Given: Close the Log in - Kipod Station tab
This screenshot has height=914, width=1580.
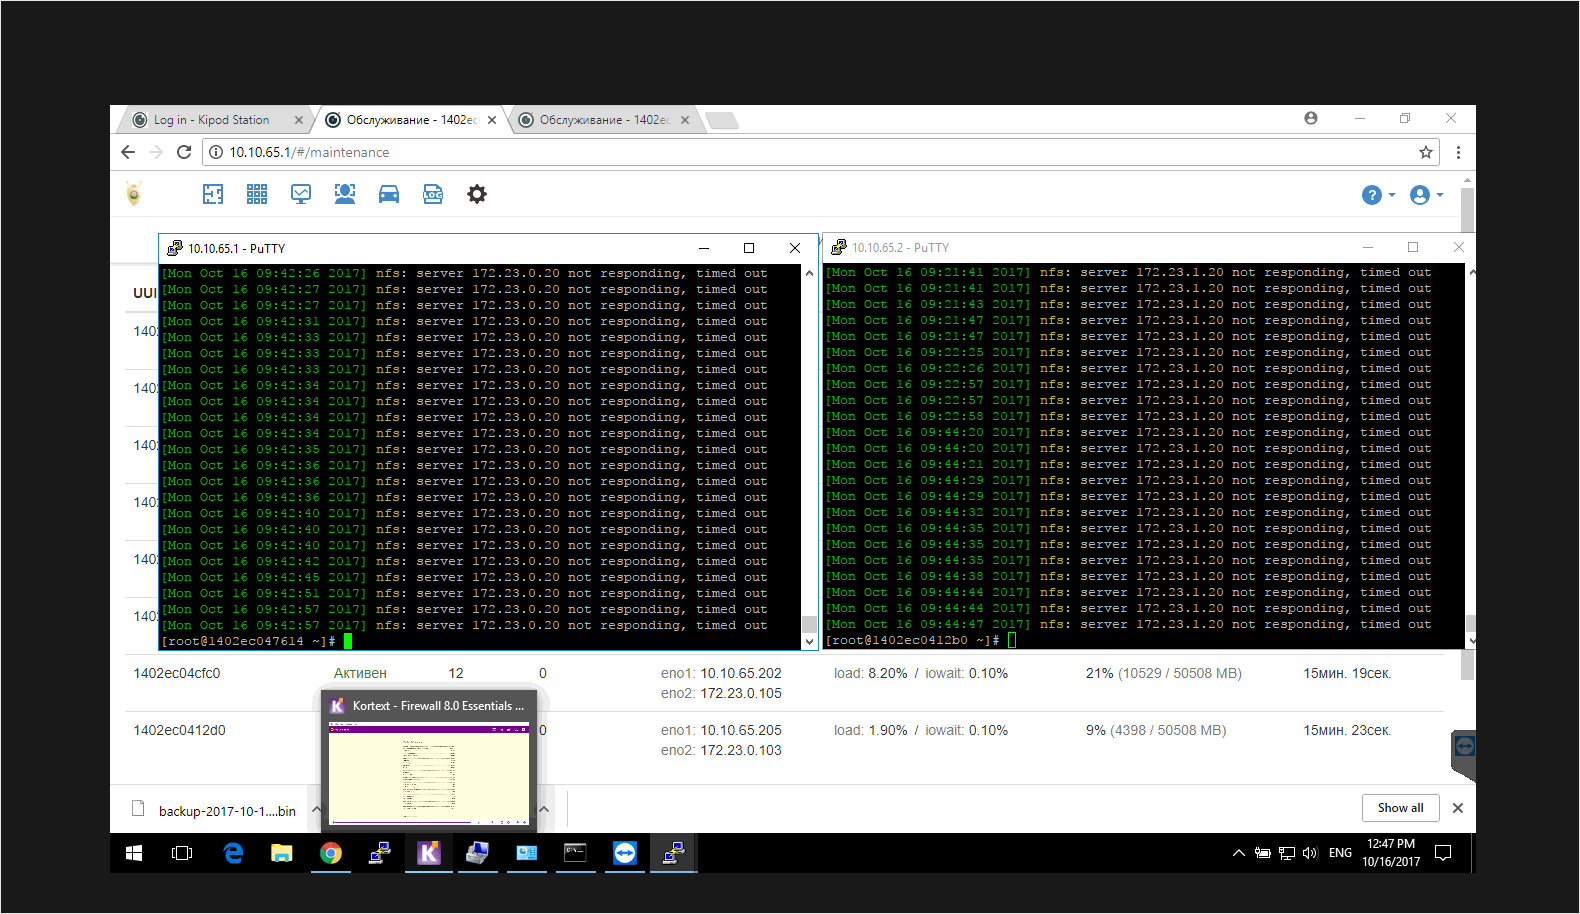Looking at the screenshot, I should (x=298, y=120).
